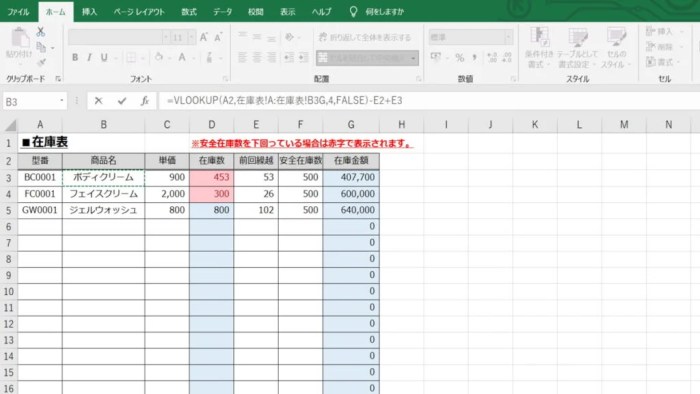Toggle Italic formatting

pos(89,58)
